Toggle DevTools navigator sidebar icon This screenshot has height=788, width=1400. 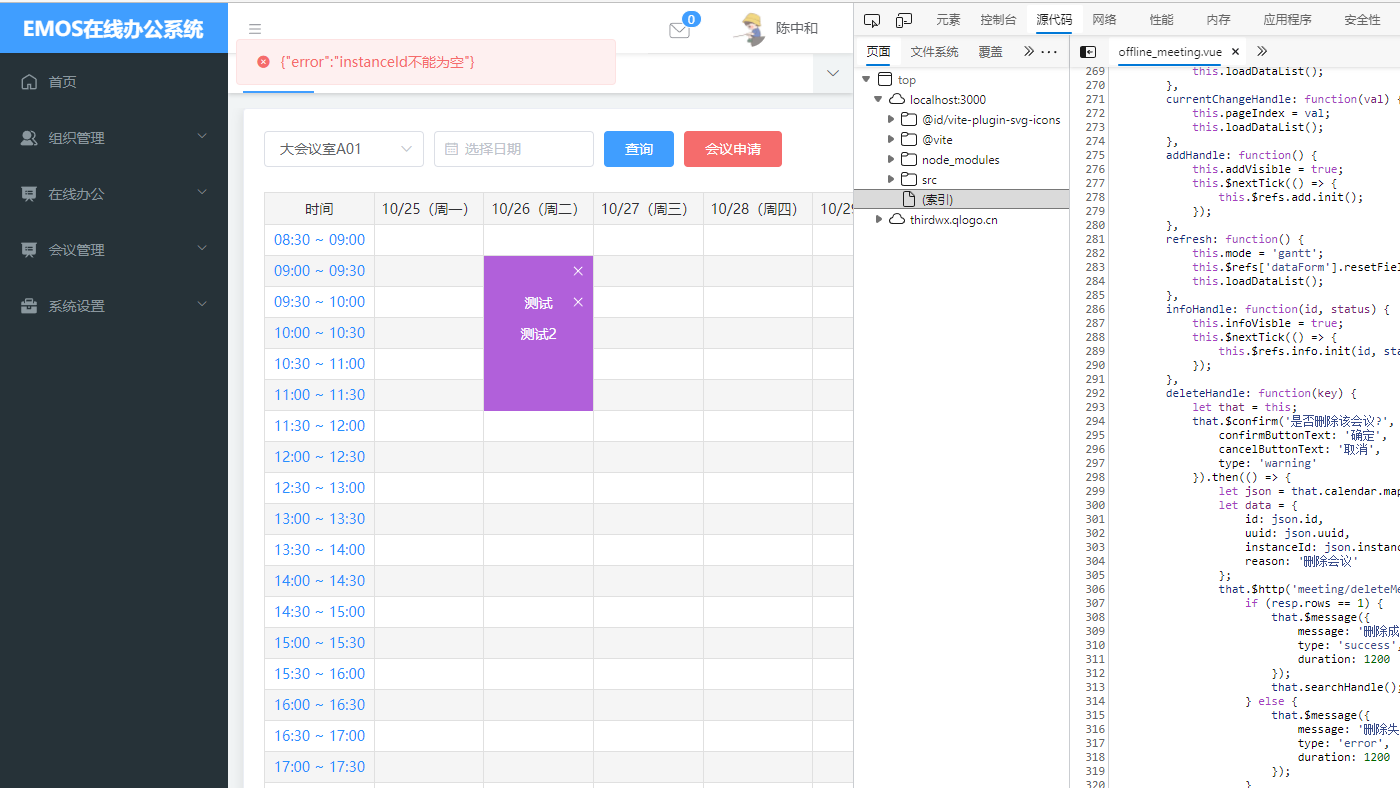pyautogui.click(x=1089, y=52)
